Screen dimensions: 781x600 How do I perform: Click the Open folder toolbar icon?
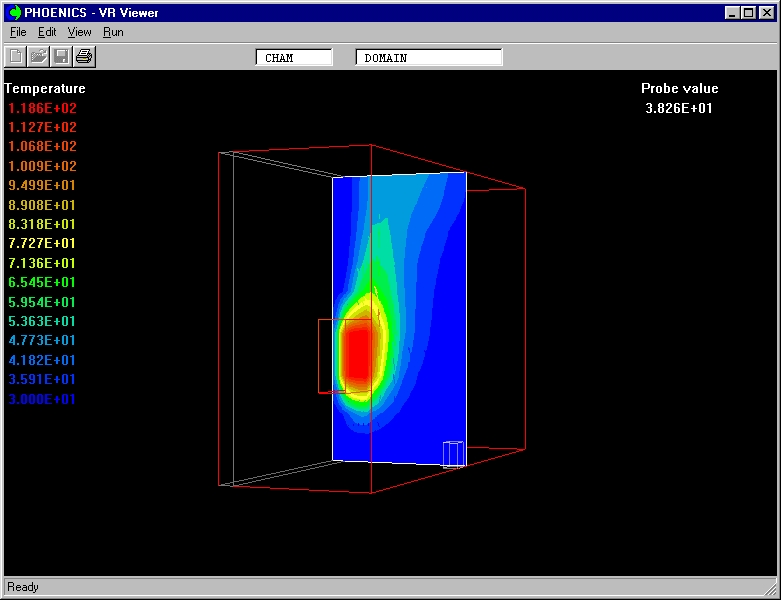click(x=38, y=57)
